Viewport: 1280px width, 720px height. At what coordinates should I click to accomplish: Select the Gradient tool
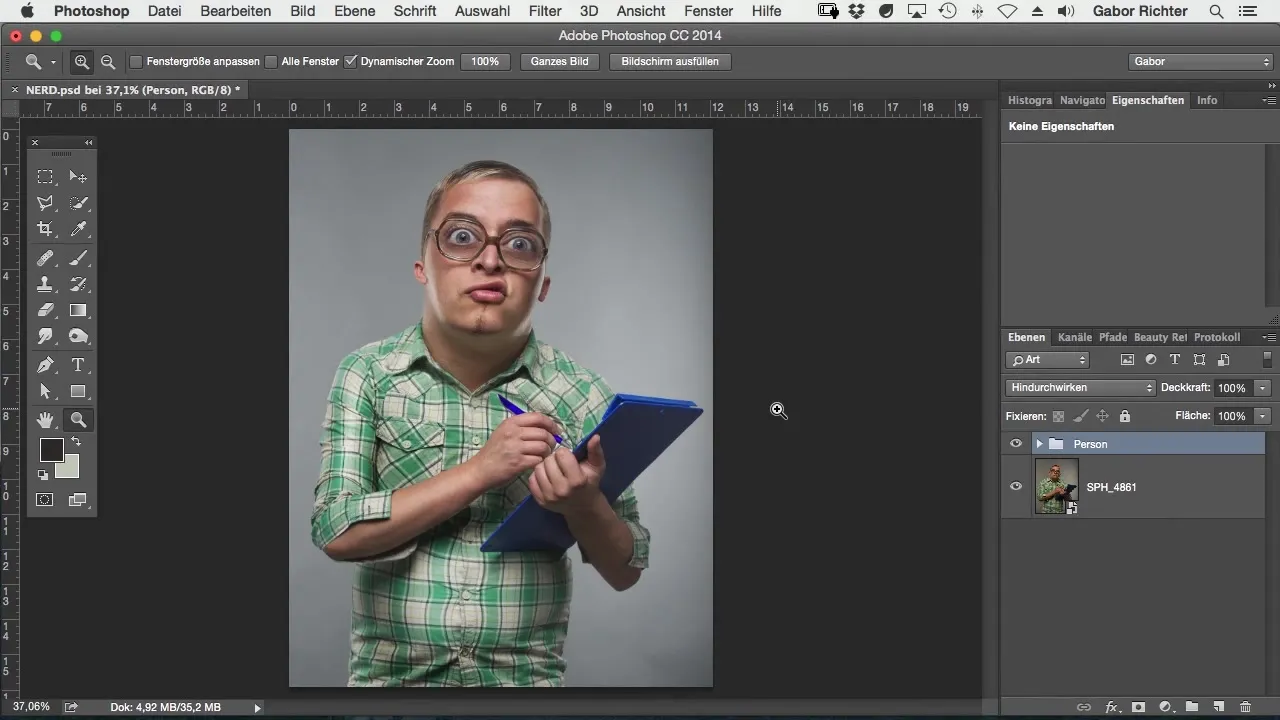78,310
